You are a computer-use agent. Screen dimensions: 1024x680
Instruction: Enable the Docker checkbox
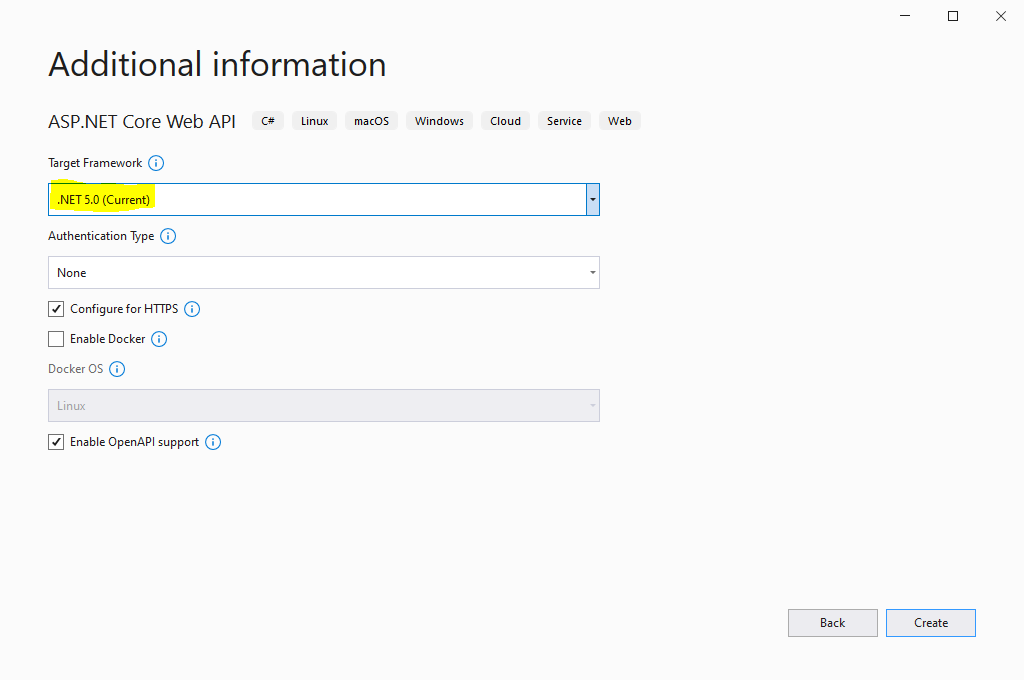point(56,339)
